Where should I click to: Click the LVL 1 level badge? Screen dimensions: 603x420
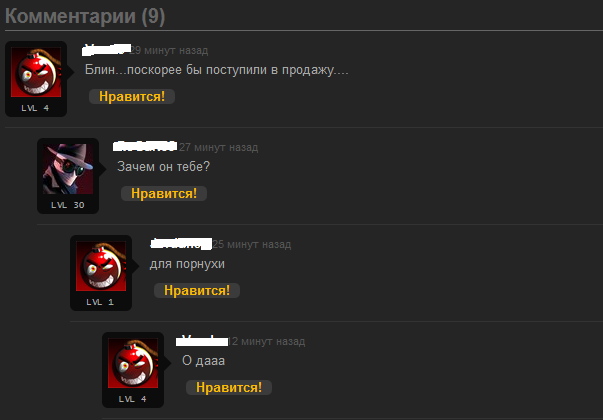coord(100,302)
